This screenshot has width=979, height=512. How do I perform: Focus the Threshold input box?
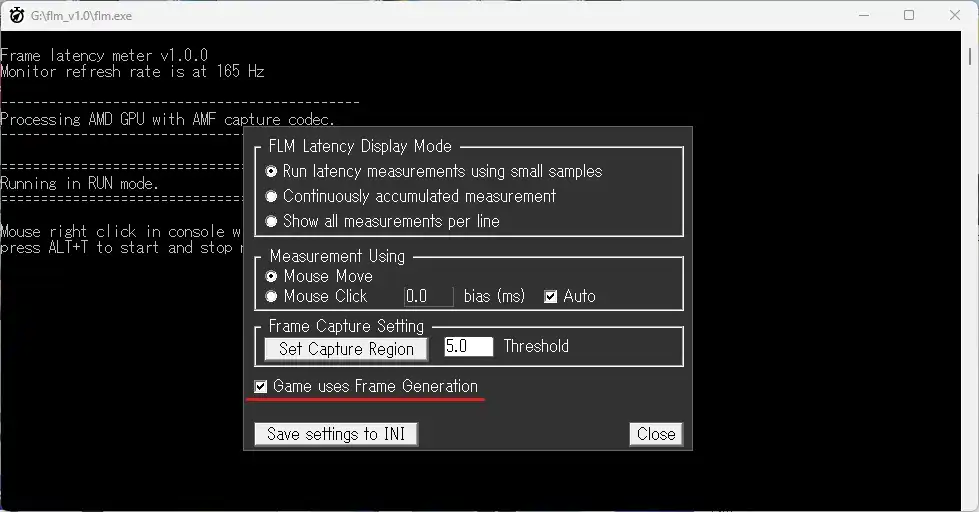[468, 347]
